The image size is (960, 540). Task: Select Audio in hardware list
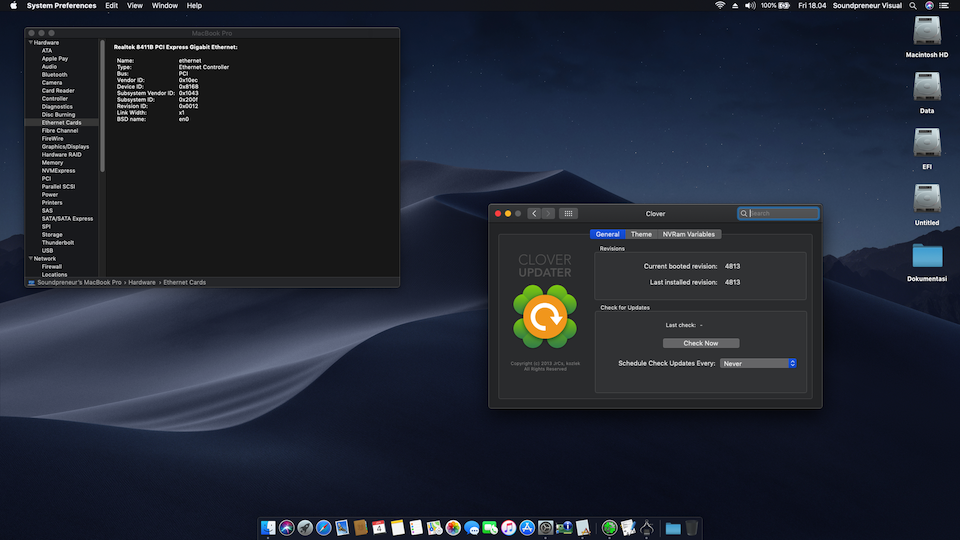tap(49, 67)
